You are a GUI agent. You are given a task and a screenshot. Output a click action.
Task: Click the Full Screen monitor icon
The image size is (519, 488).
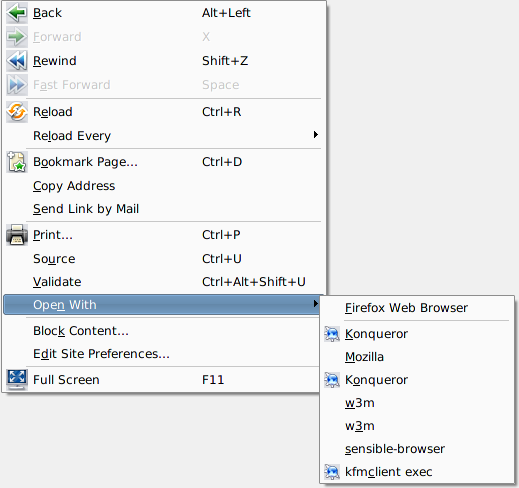(x=17, y=380)
